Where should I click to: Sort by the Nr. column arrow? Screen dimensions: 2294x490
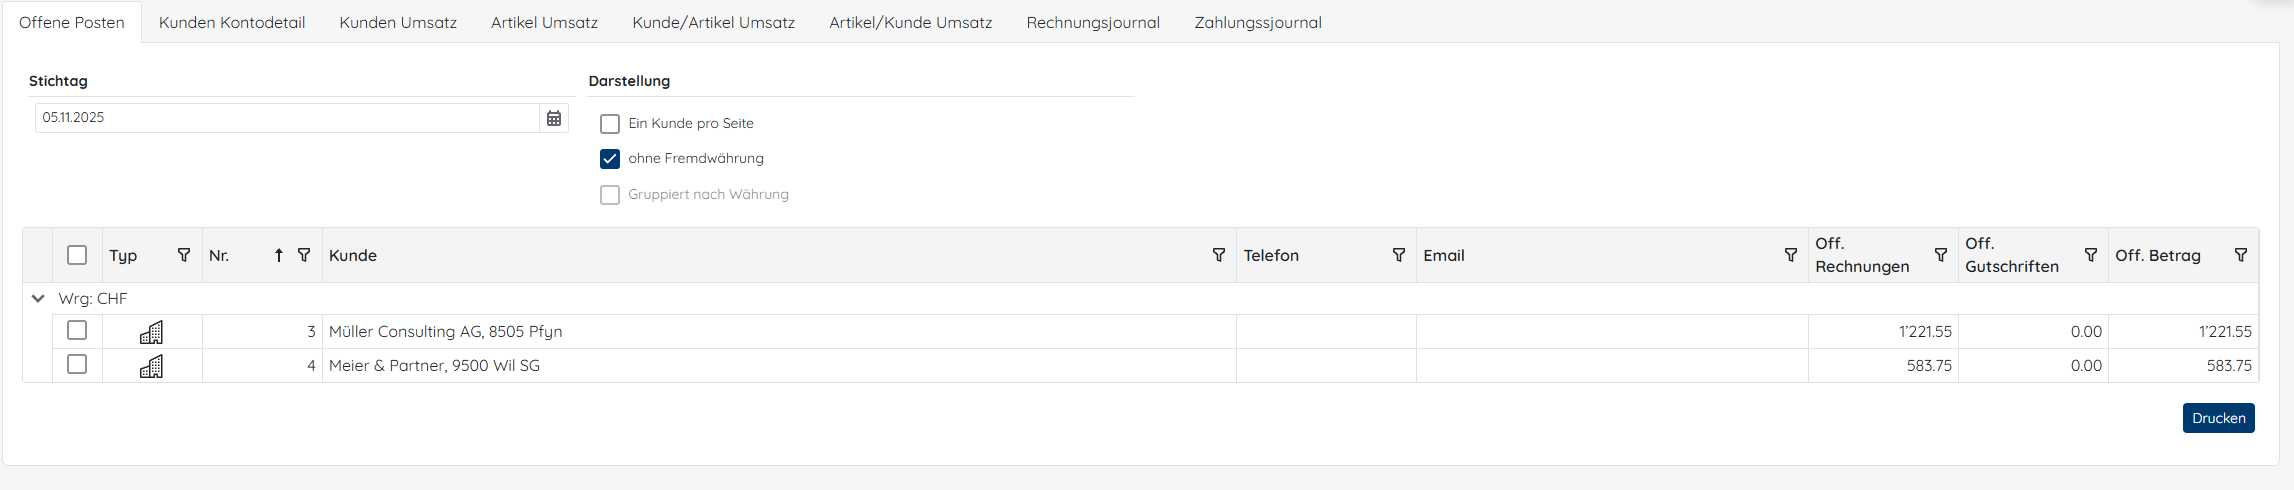279,255
